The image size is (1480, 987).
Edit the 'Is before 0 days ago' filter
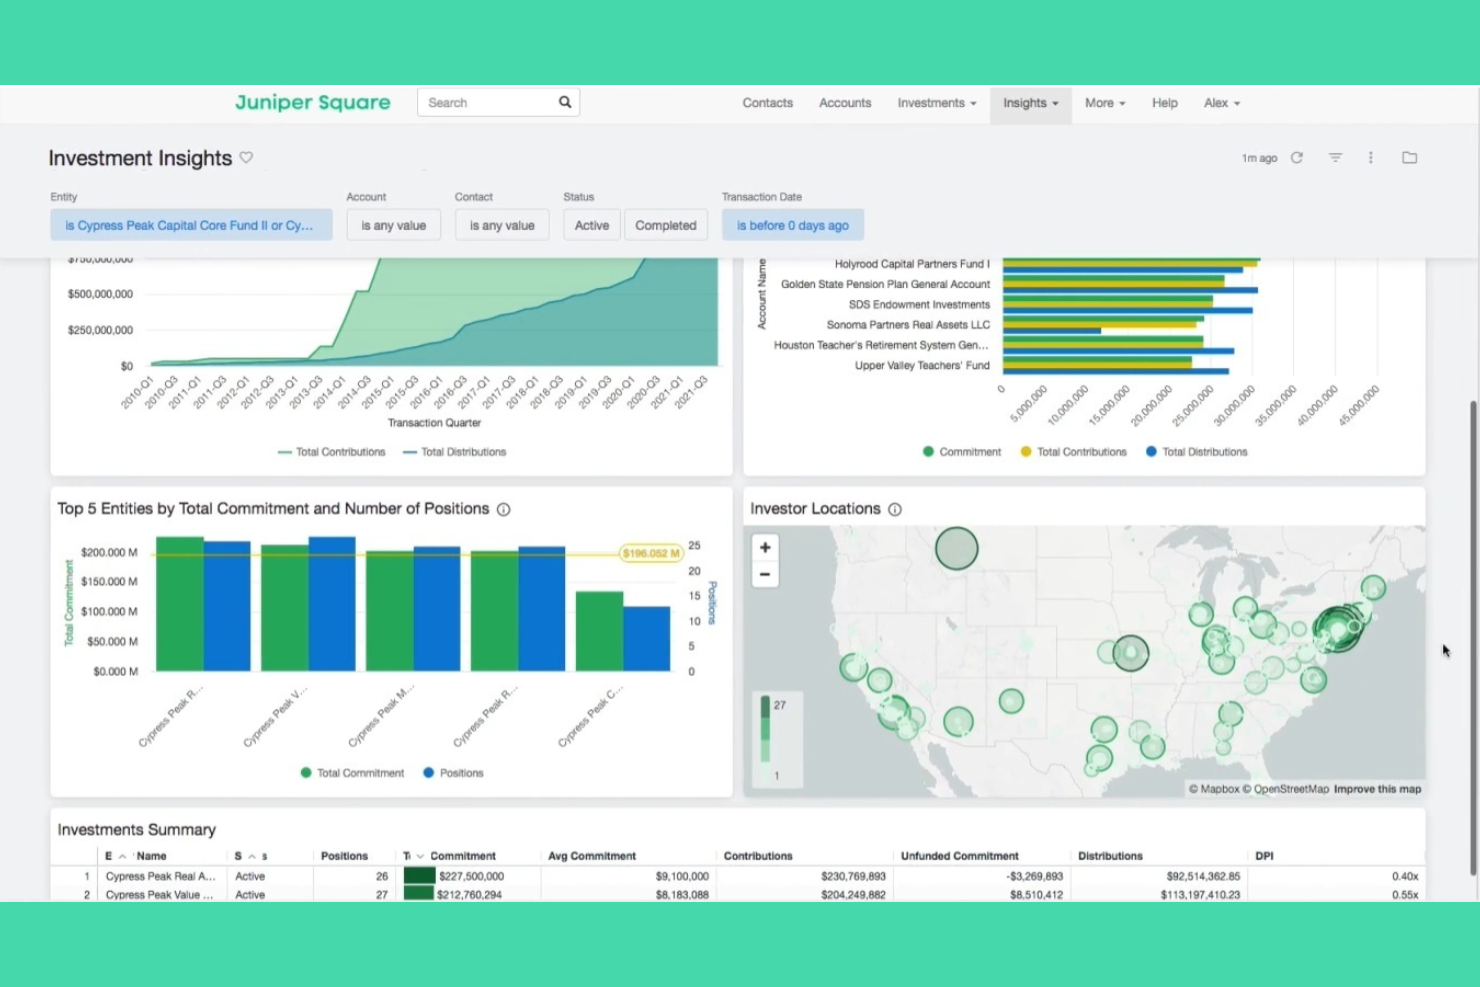[x=792, y=224]
